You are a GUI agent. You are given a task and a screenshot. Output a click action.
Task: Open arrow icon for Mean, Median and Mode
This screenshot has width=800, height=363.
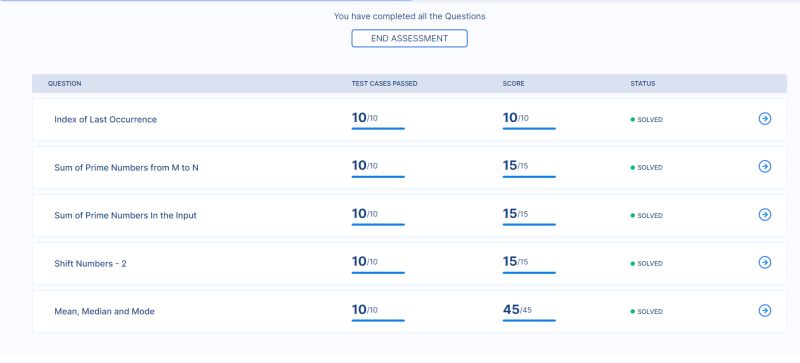[x=764, y=311]
